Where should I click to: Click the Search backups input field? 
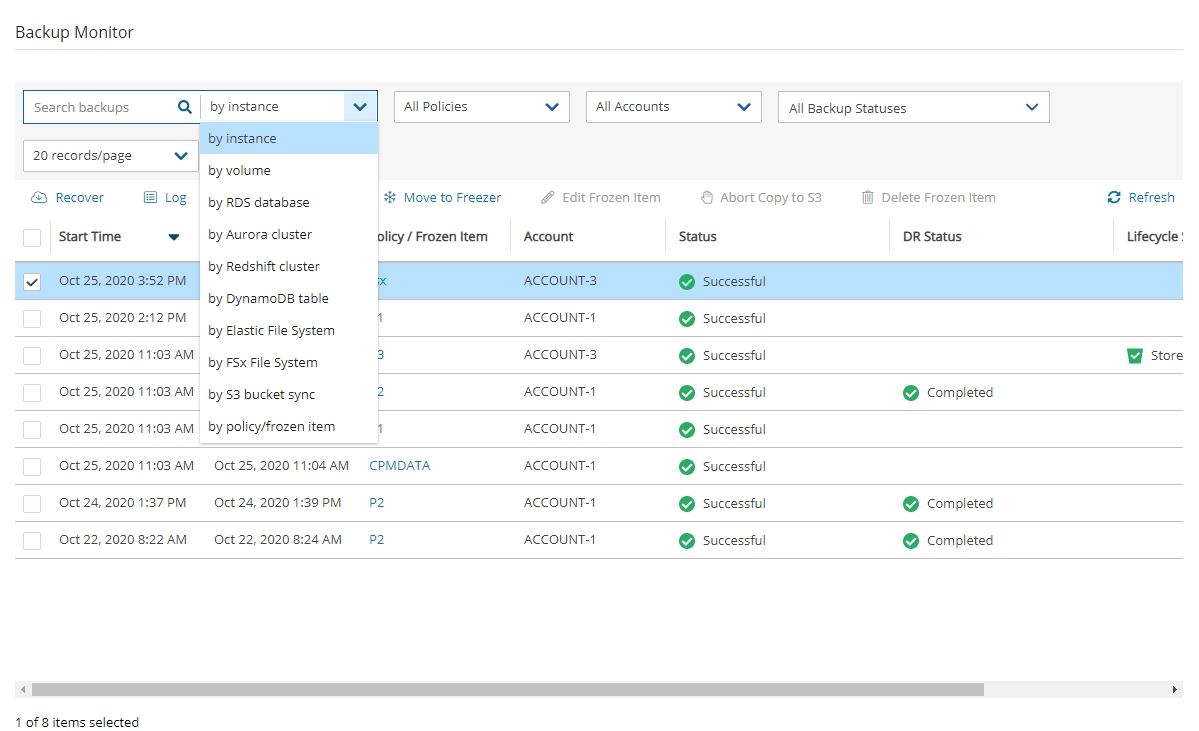(98, 107)
